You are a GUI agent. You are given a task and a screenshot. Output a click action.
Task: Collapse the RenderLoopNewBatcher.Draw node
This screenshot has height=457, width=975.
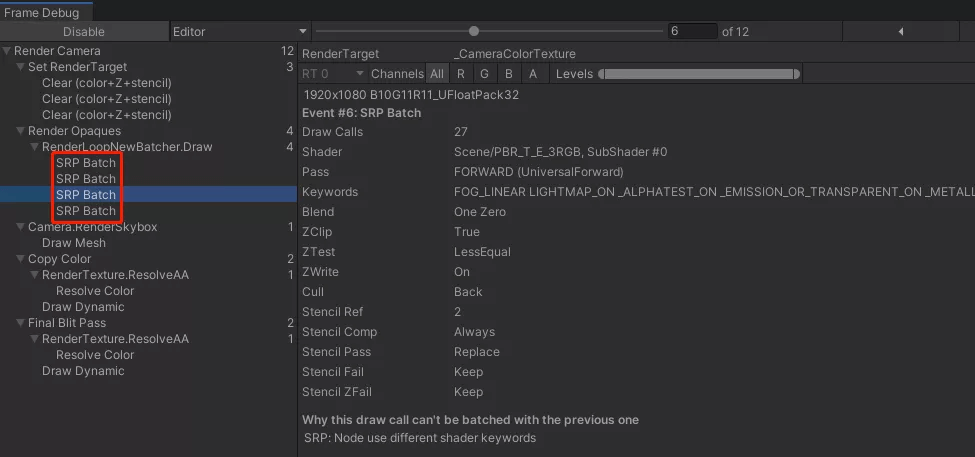(x=34, y=147)
